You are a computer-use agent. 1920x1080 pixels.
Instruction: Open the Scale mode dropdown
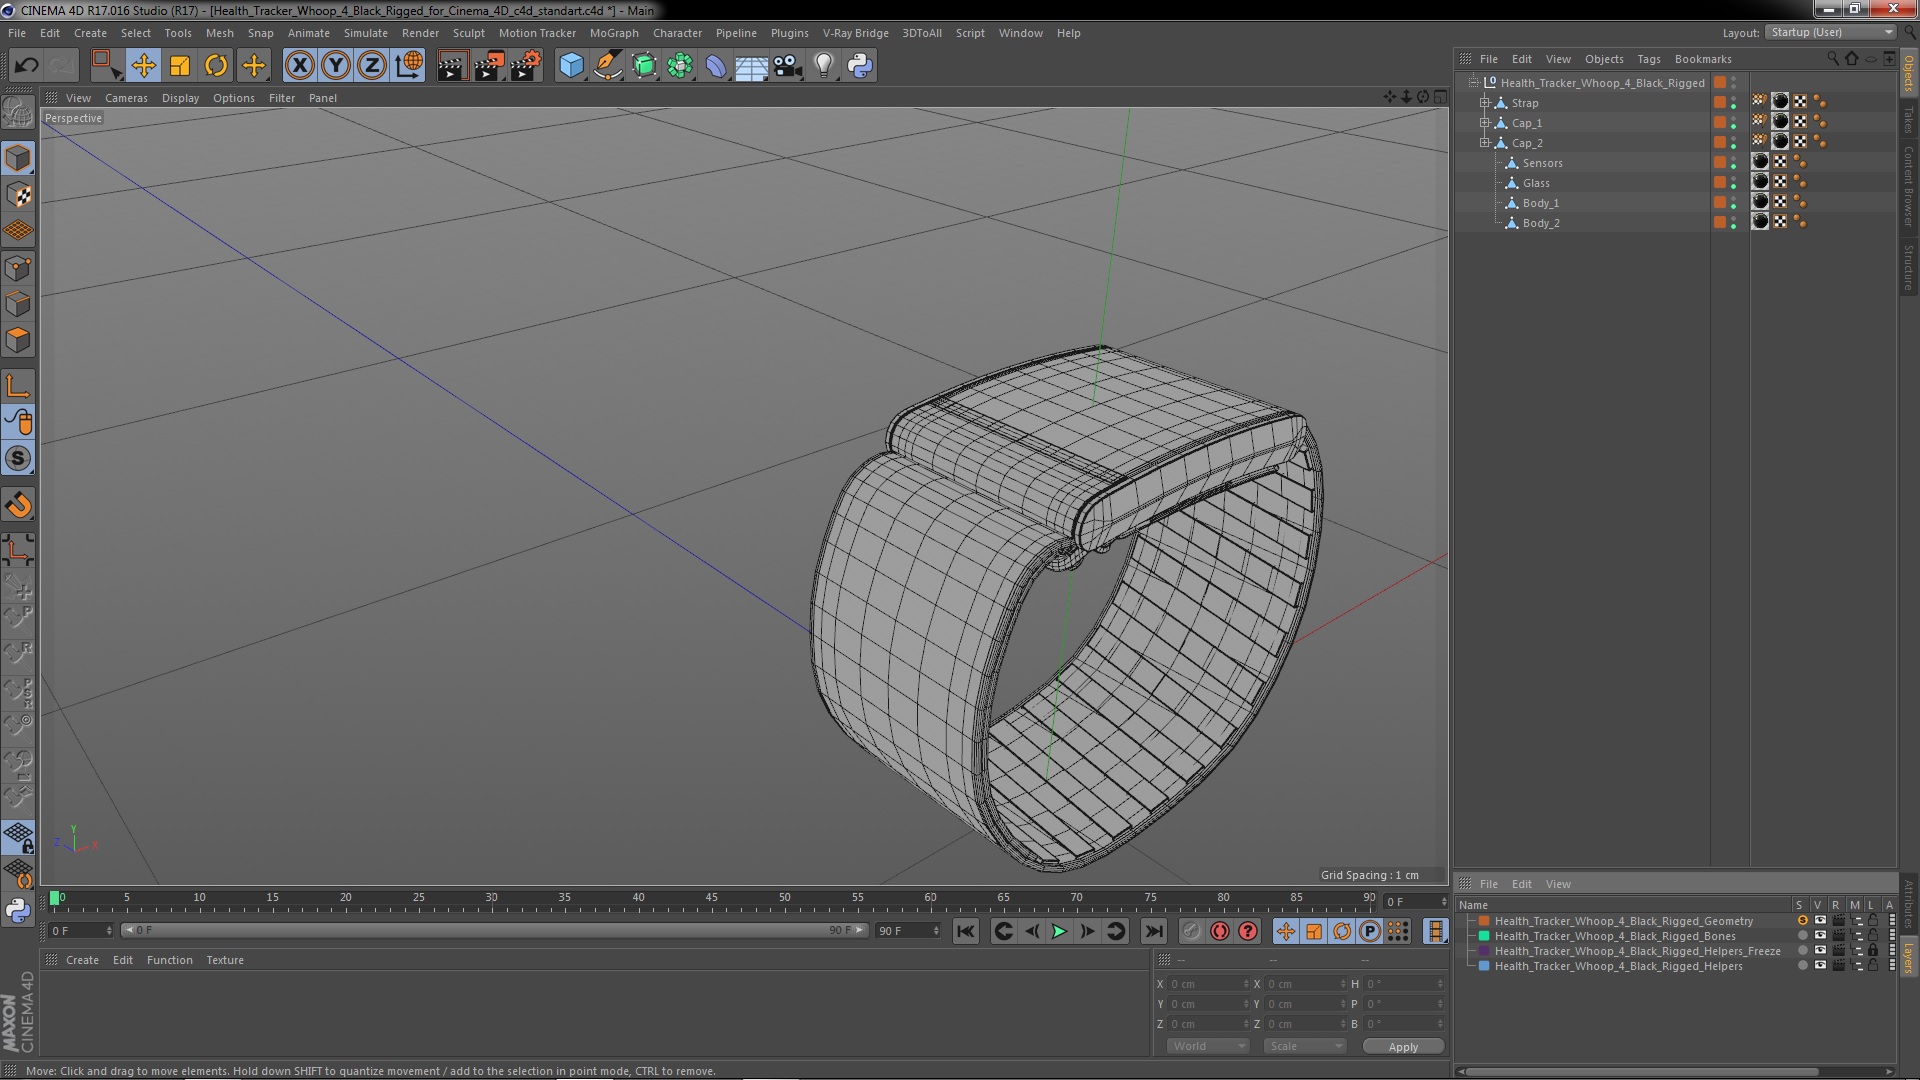1304,1046
